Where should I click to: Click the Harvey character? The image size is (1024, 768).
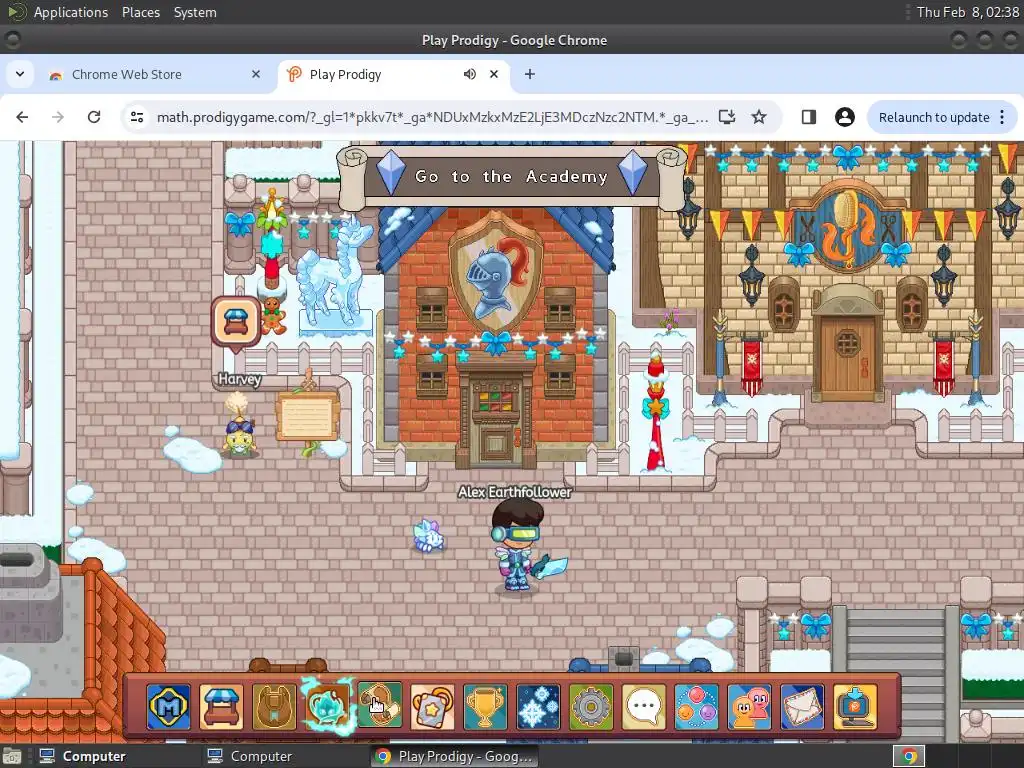[239, 426]
